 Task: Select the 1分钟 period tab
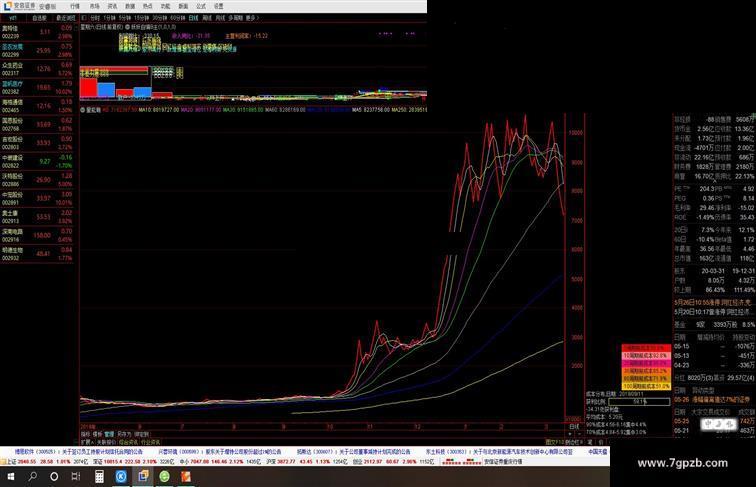109,18
